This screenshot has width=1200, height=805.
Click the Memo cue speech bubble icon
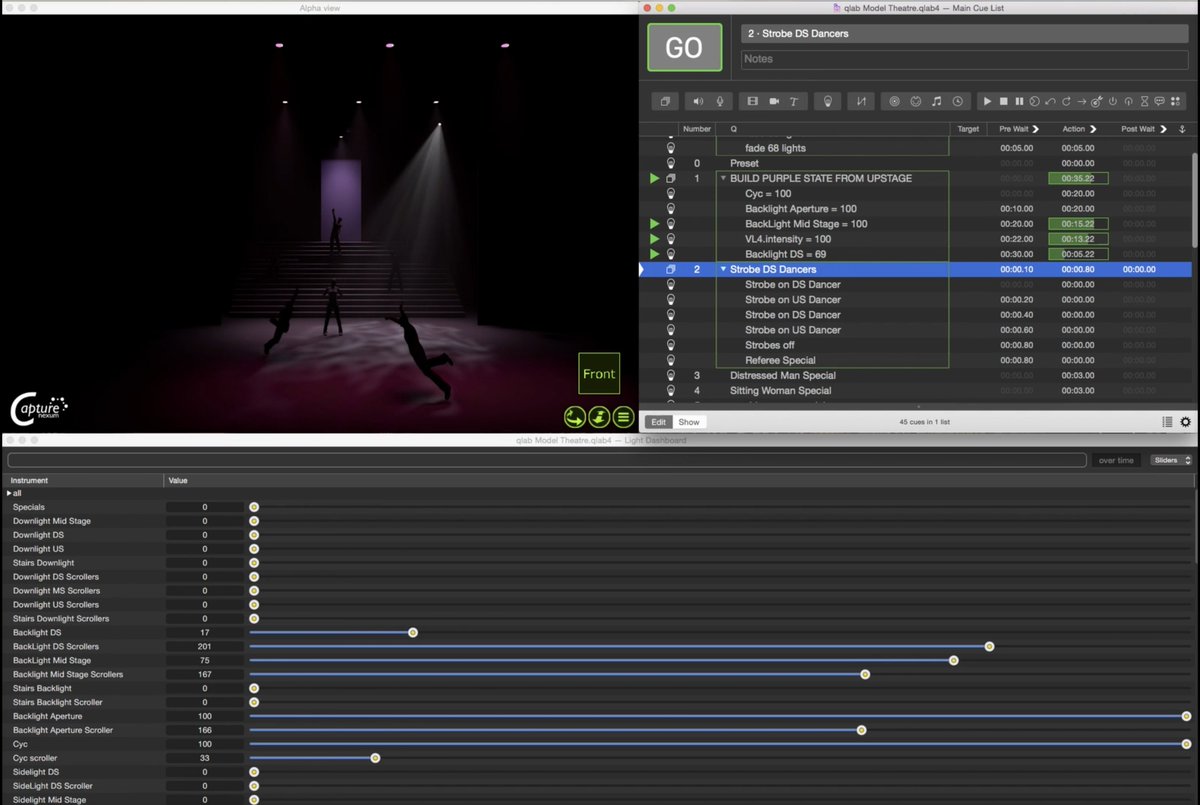tap(1159, 101)
